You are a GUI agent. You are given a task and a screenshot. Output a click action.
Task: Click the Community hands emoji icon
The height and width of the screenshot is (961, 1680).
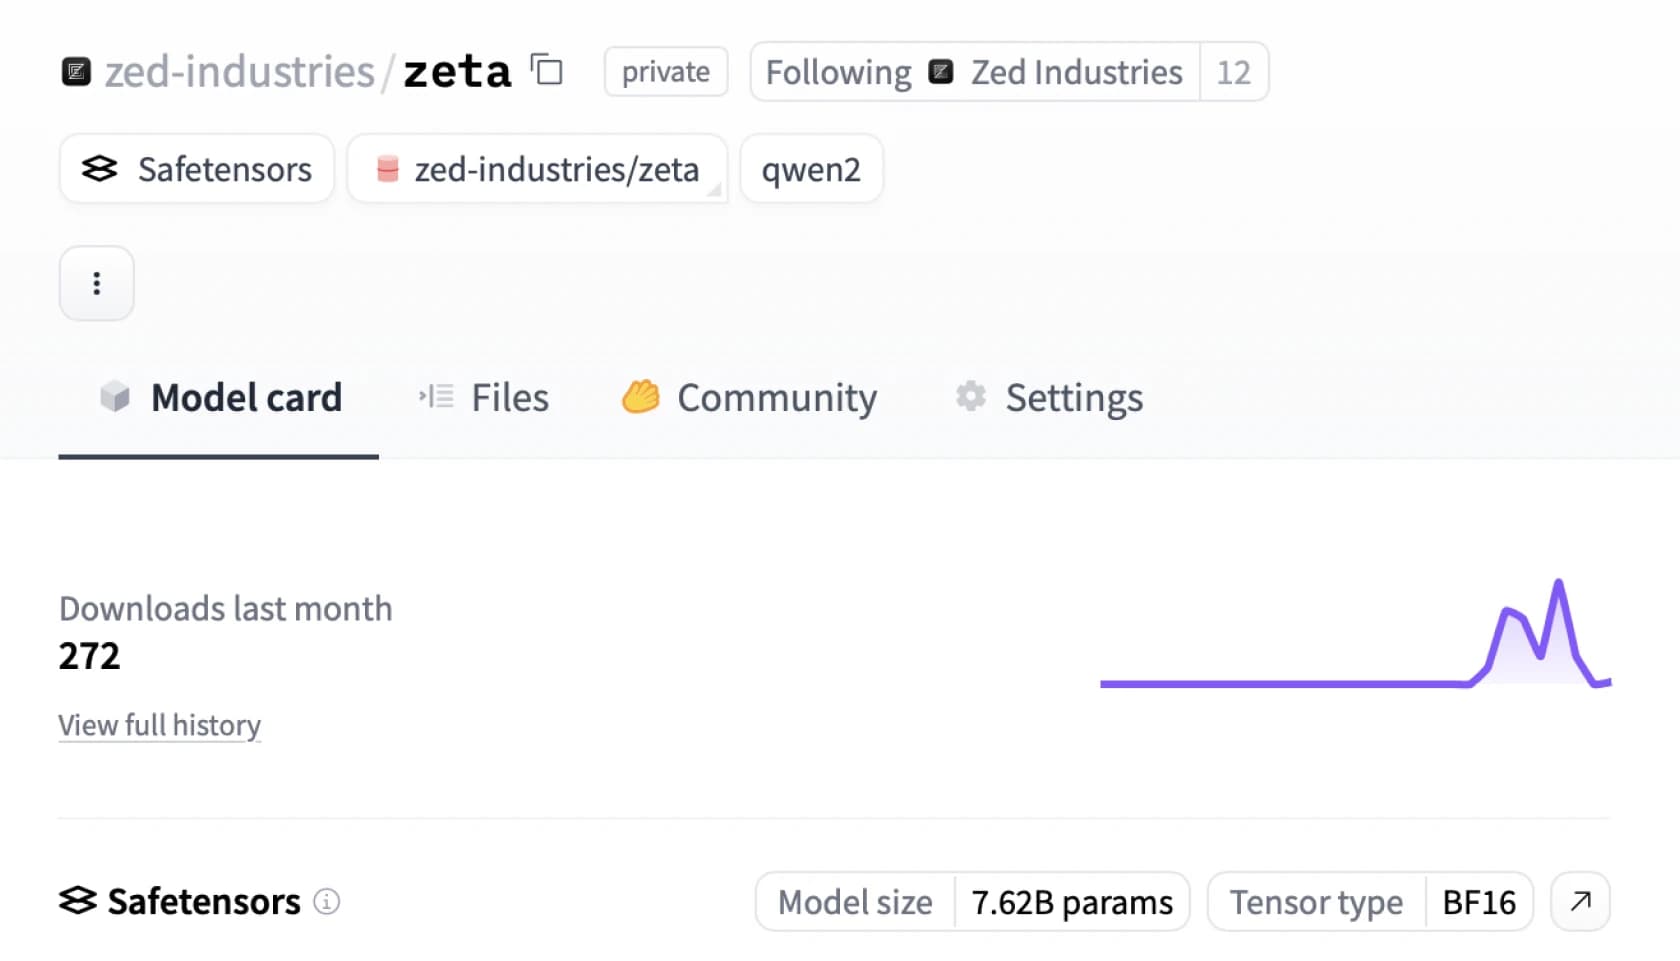[x=640, y=397]
